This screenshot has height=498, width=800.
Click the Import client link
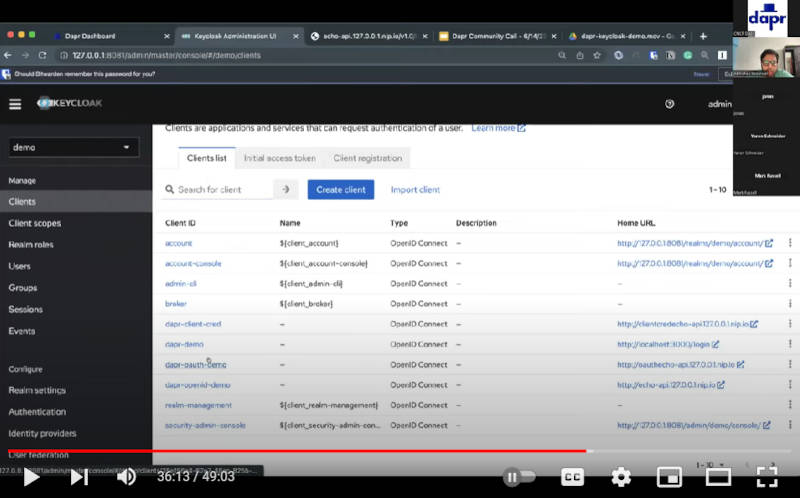(415, 189)
